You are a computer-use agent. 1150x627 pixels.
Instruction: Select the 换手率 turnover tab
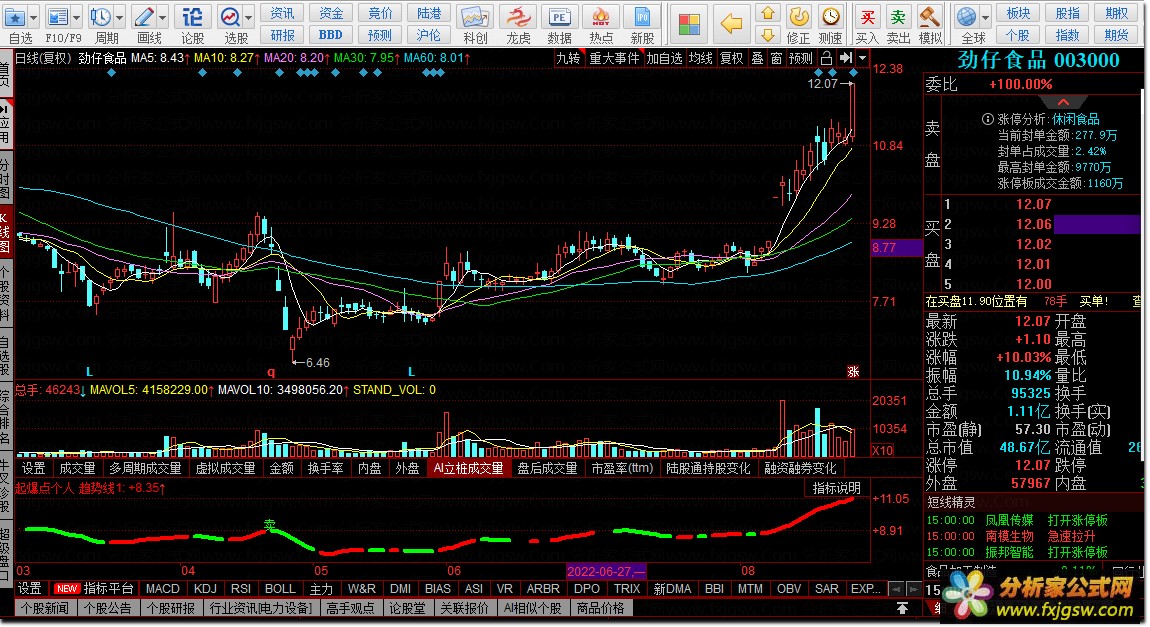pos(325,468)
